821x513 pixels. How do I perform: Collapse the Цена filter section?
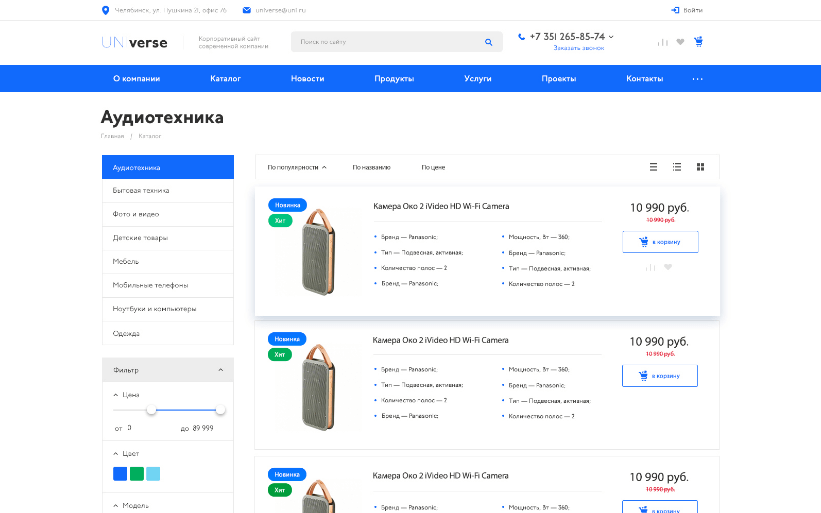pos(116,395)
